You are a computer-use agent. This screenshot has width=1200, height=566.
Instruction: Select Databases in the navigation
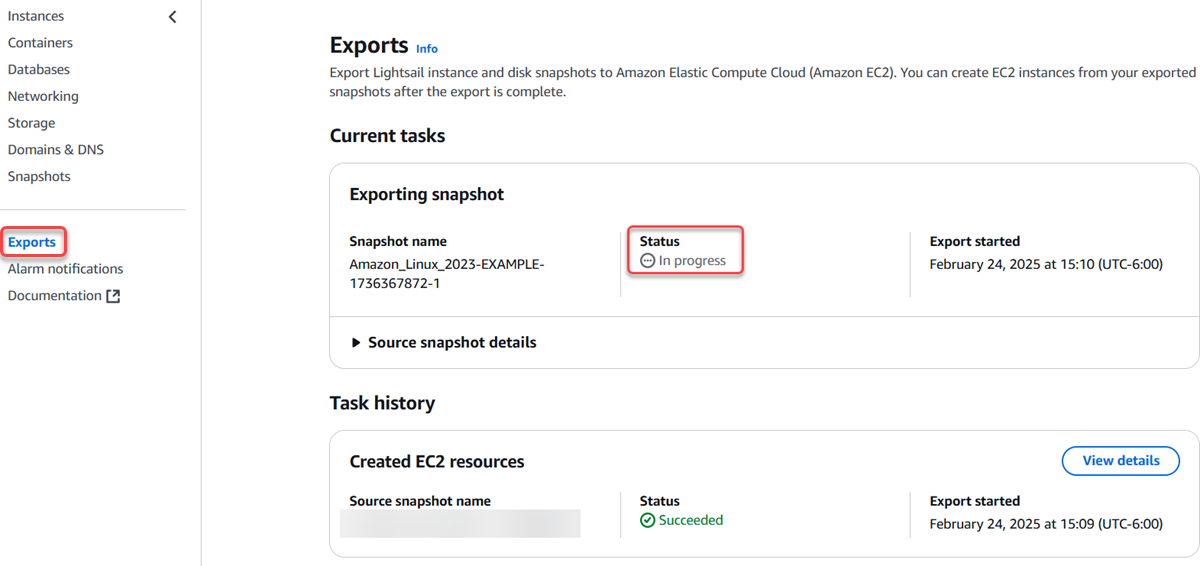tap(39, 70)
